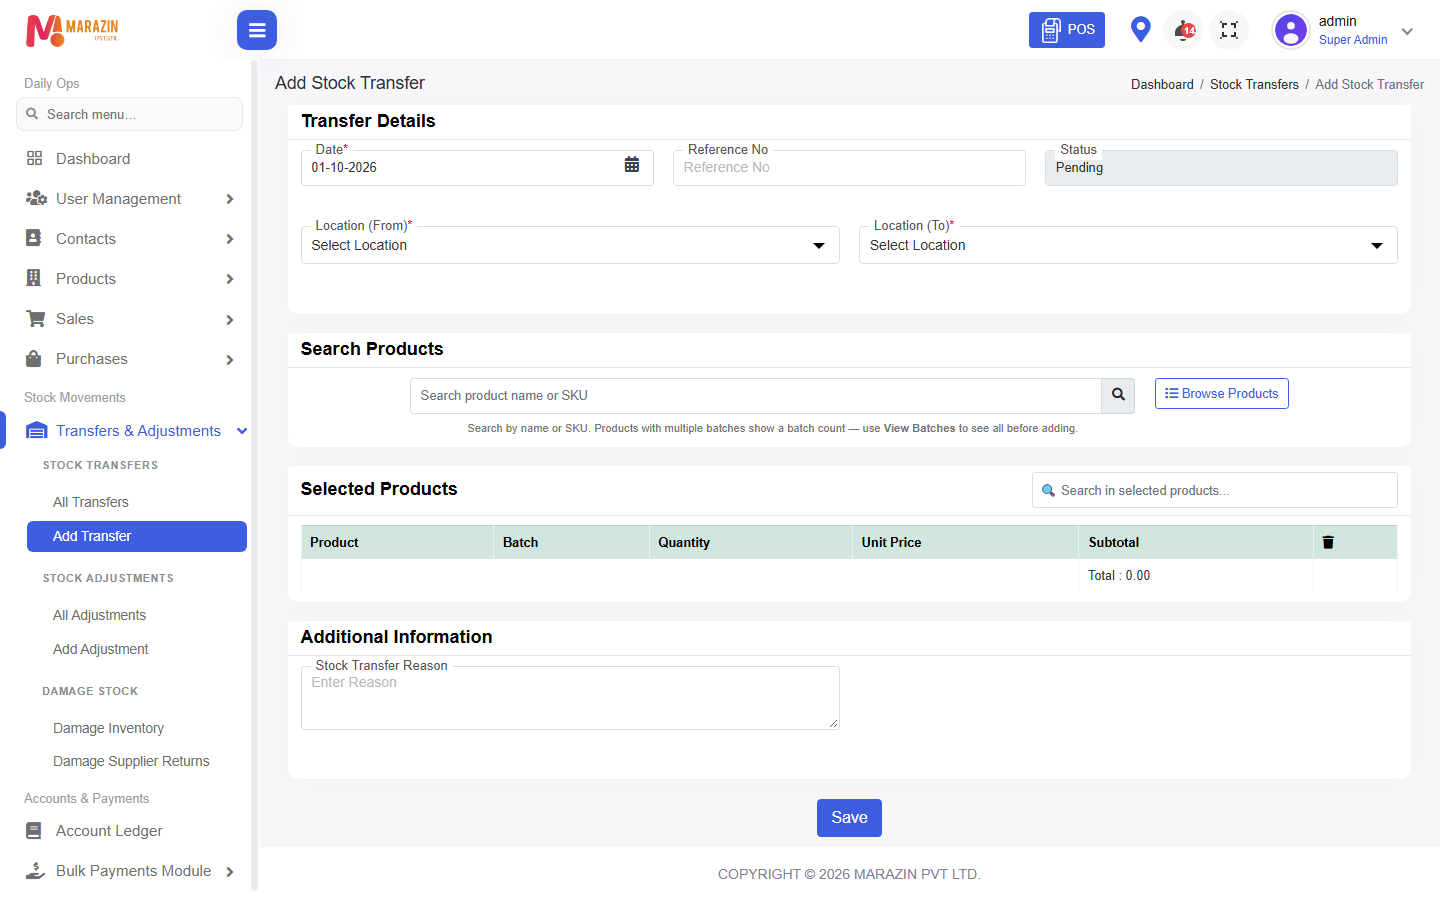Click the Save button
The image size is (1440, 900).
[x=849, y=818]
